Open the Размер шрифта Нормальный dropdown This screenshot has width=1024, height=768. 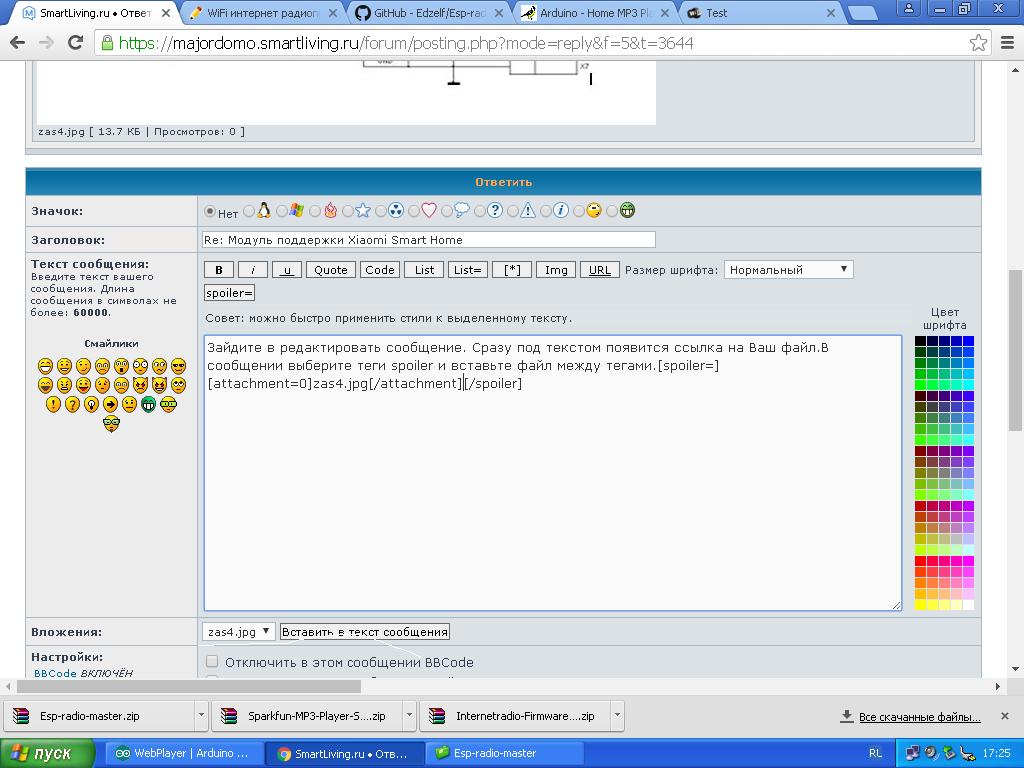click(788, 270)
